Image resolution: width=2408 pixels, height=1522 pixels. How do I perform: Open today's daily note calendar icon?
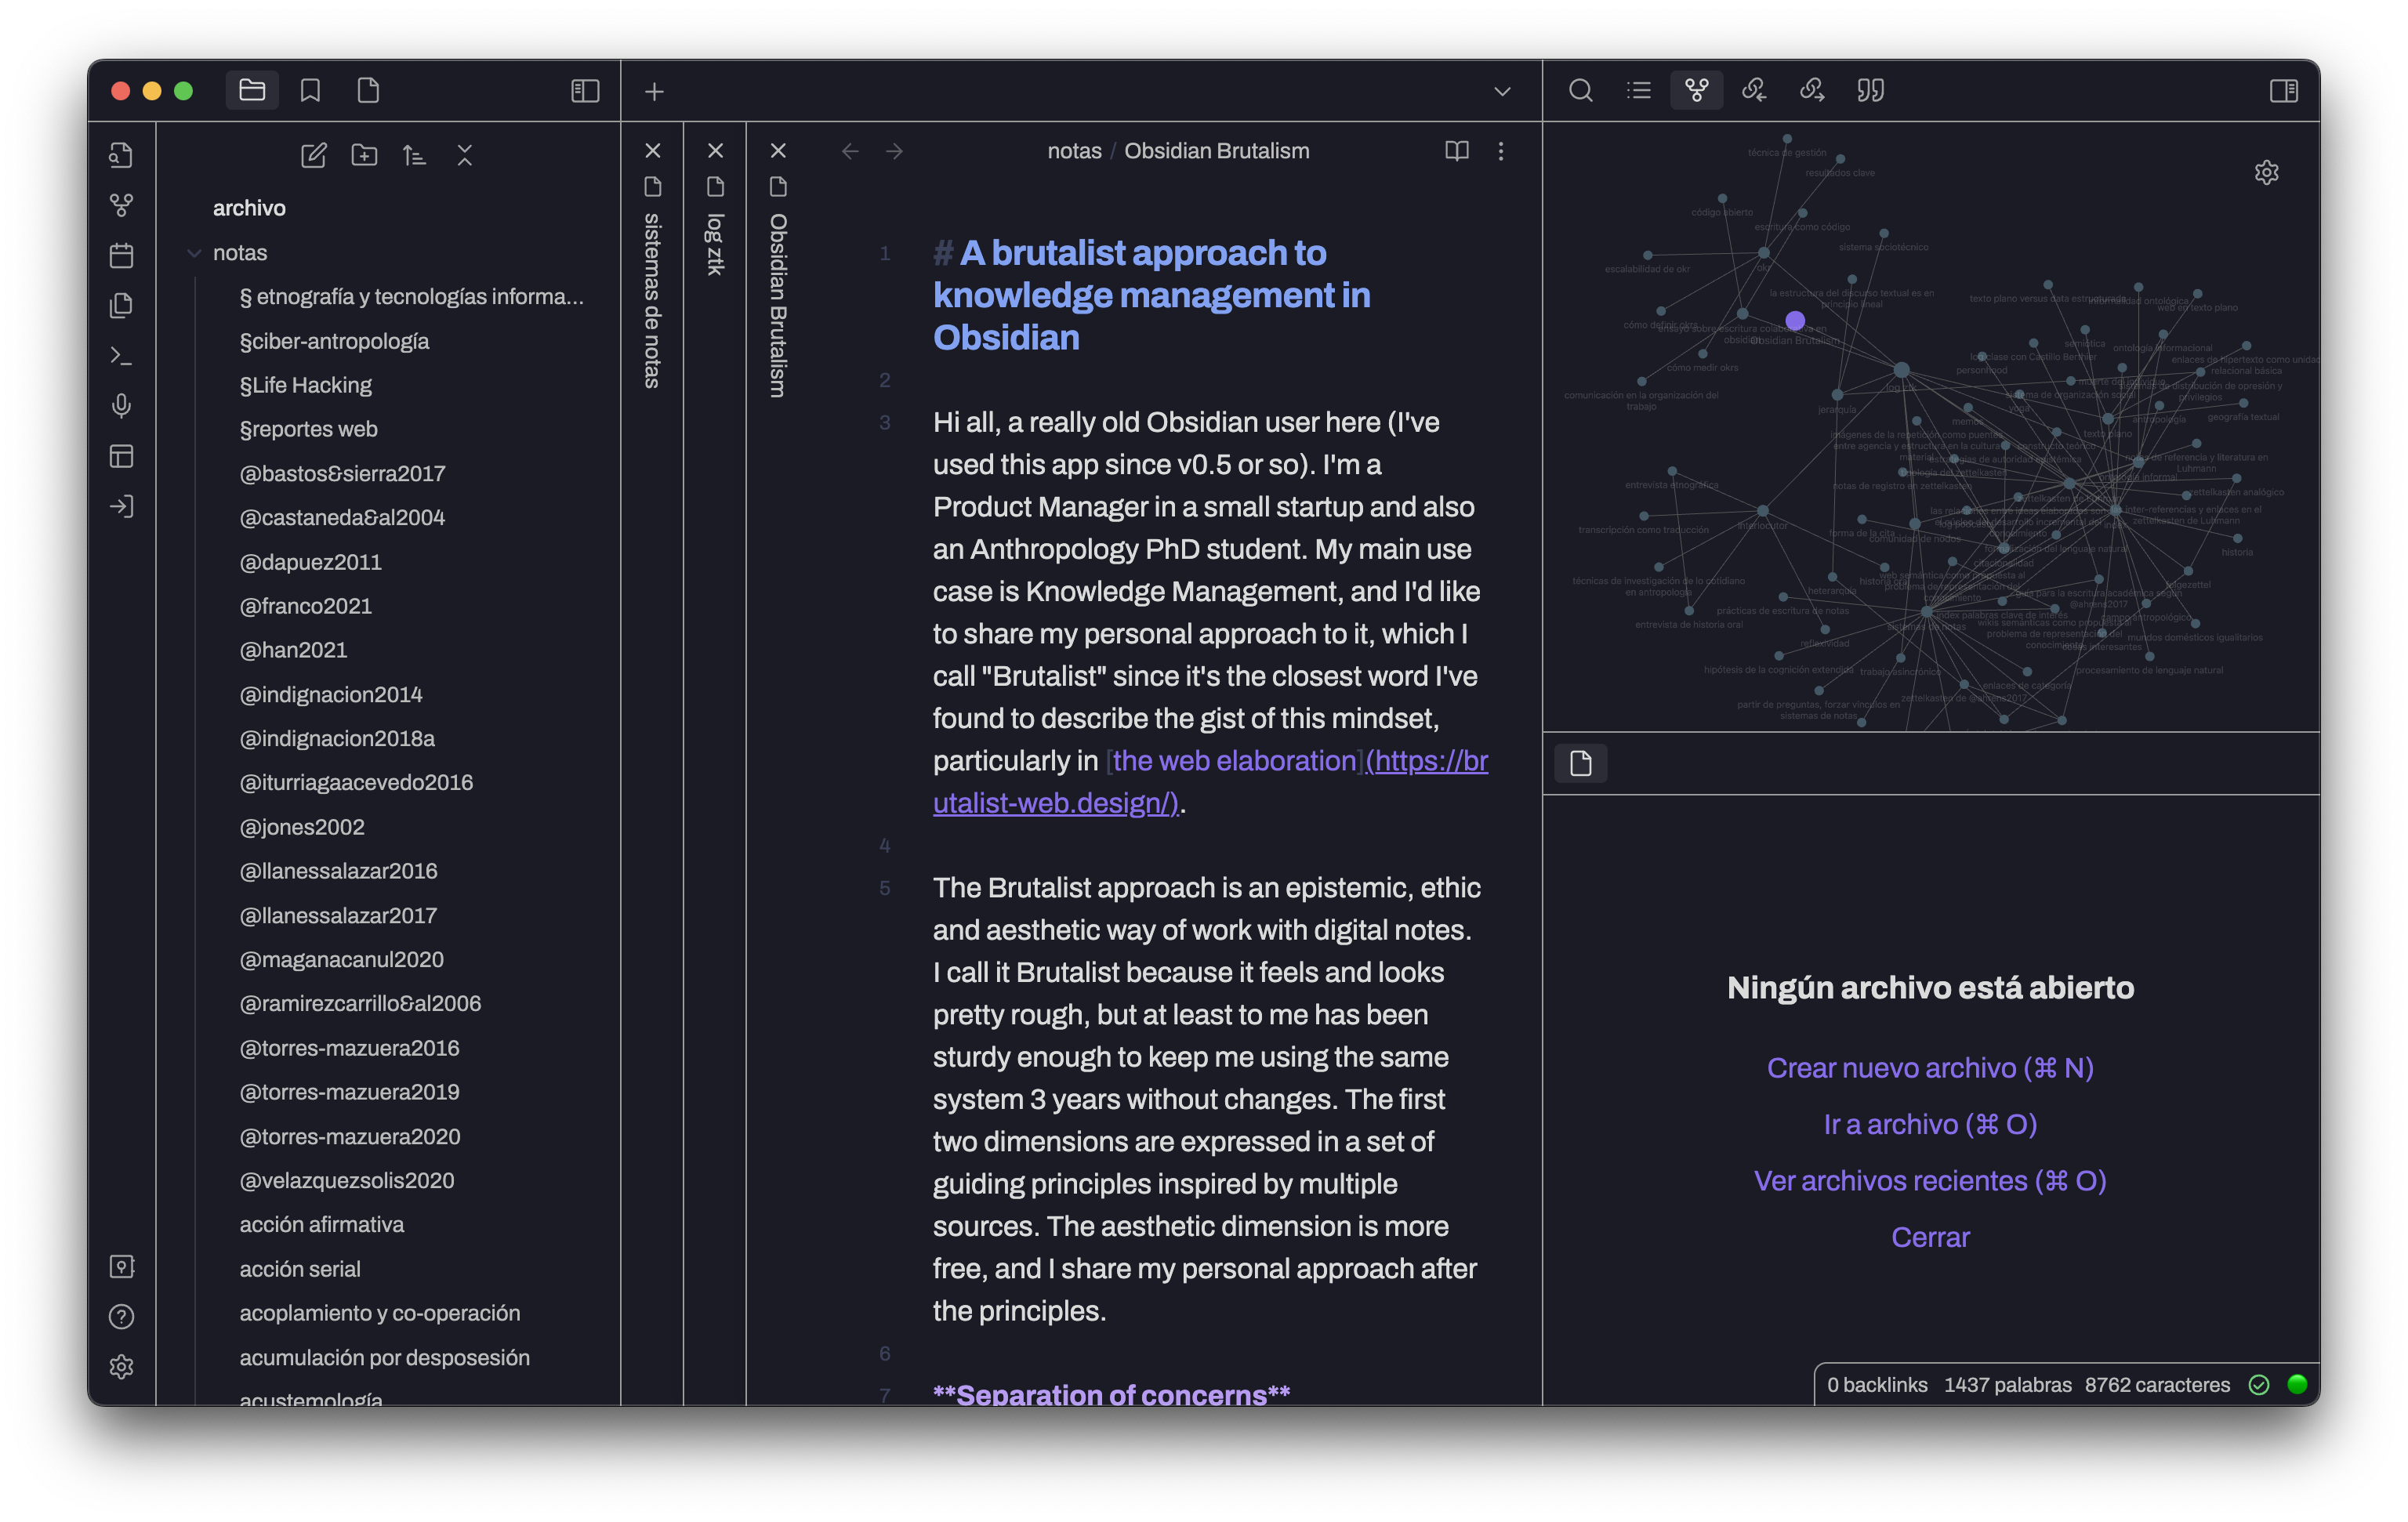tap(121, 255)
